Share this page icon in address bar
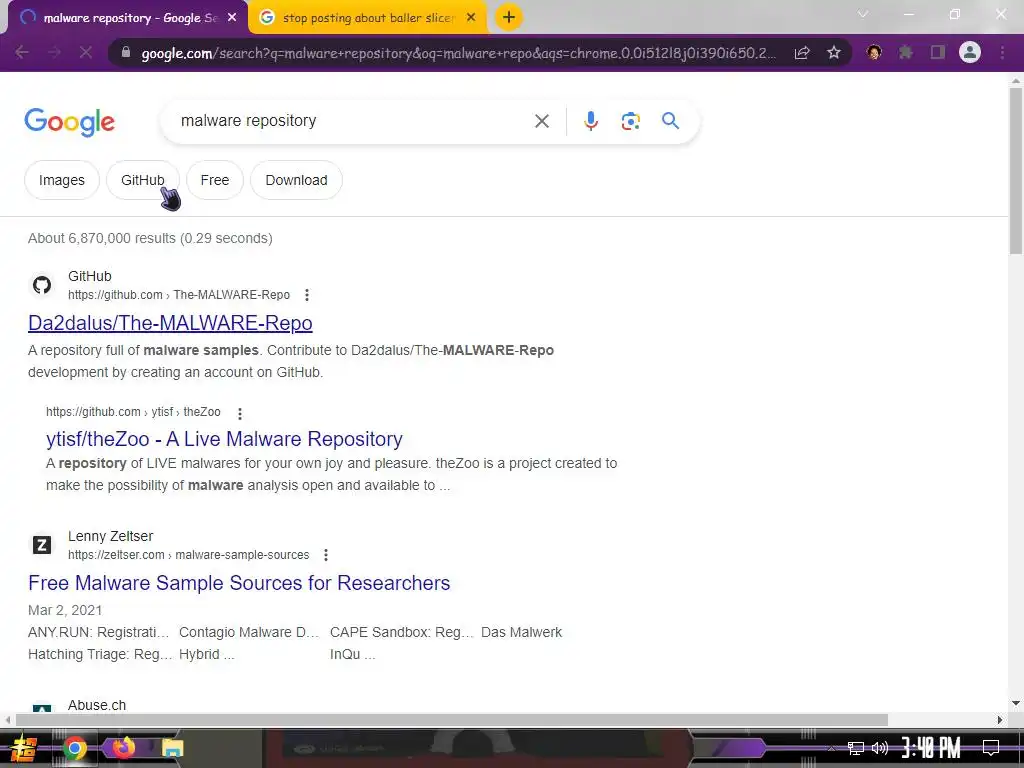The height and width of the screenshot is (768, 1024). [x=802, y=52]
